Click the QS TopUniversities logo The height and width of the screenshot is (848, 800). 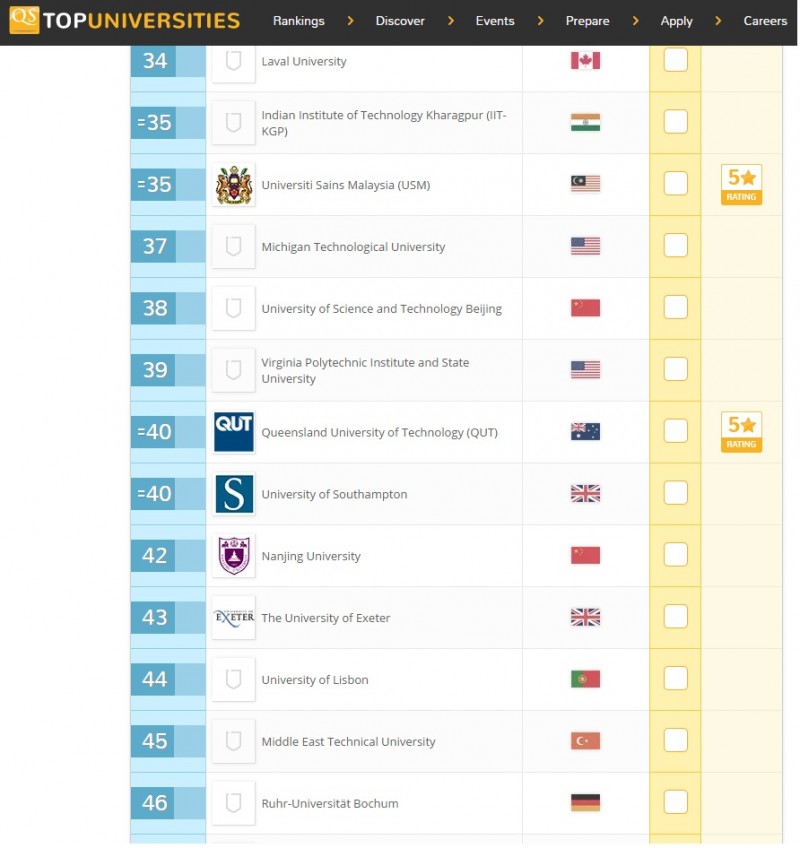pos(124,20)
